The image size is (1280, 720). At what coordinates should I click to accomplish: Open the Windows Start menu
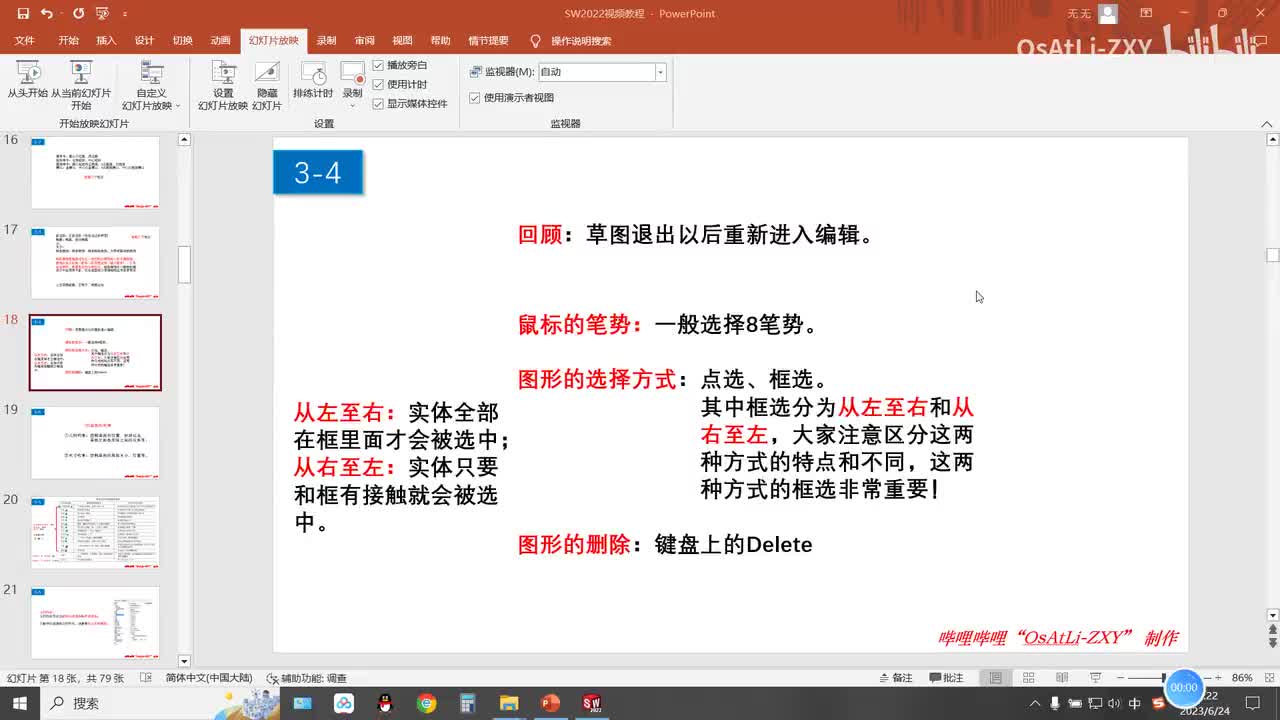pyautogui.click(x=20, y=703)
